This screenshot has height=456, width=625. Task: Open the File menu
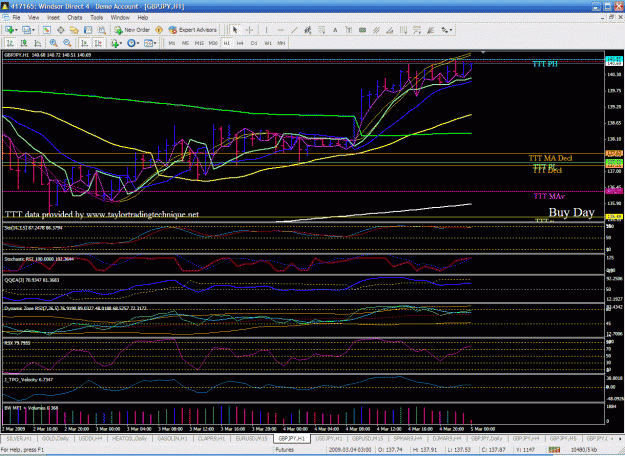(16, 18)
